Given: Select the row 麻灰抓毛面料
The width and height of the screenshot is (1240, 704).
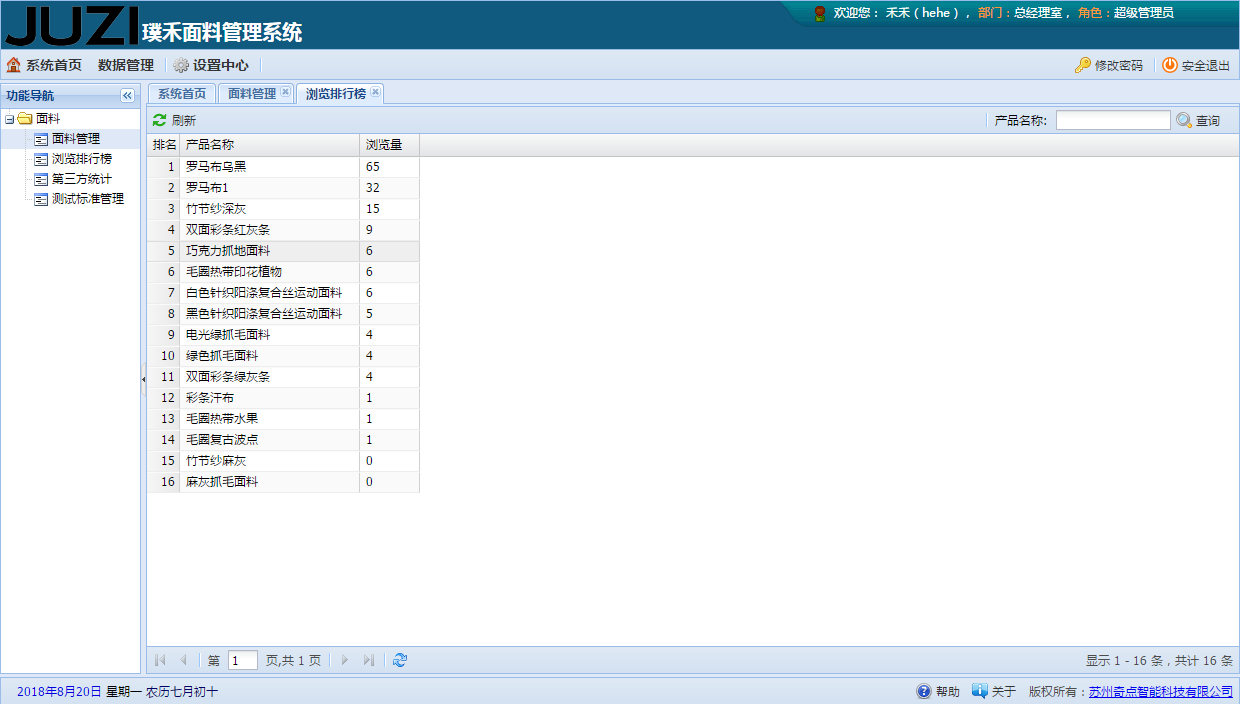Looking at the screenshot, I should tap(283, 482).
